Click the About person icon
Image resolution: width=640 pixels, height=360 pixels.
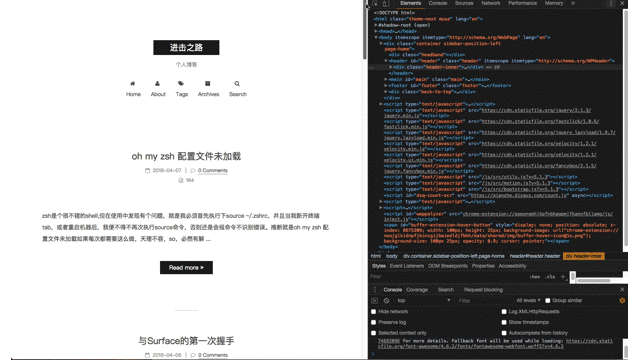(158, 83)
